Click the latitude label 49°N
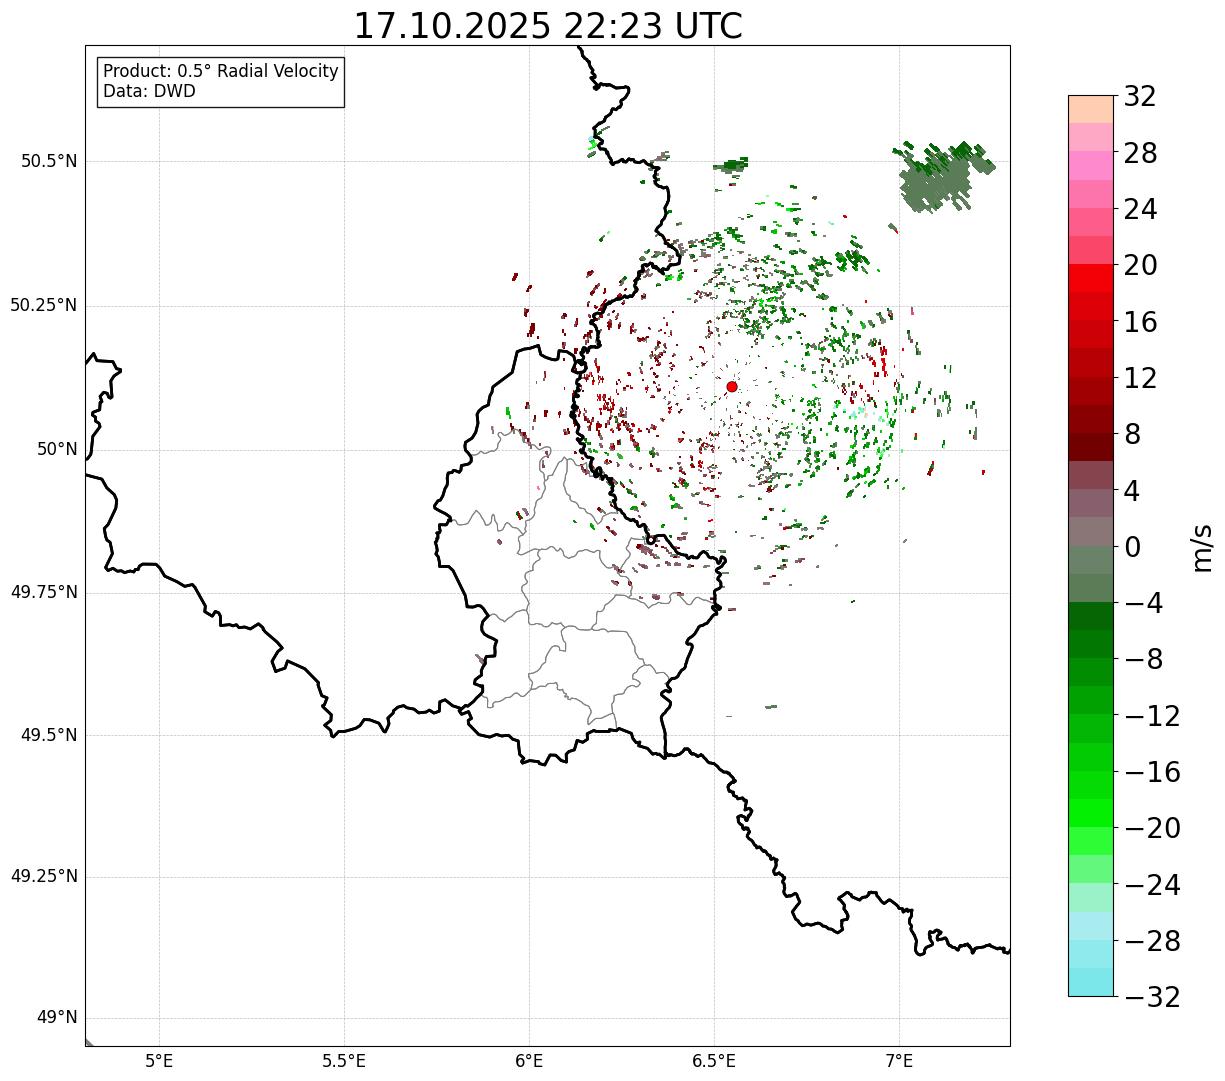This screenshot has width=1225, height=1081. point(58,1018)
